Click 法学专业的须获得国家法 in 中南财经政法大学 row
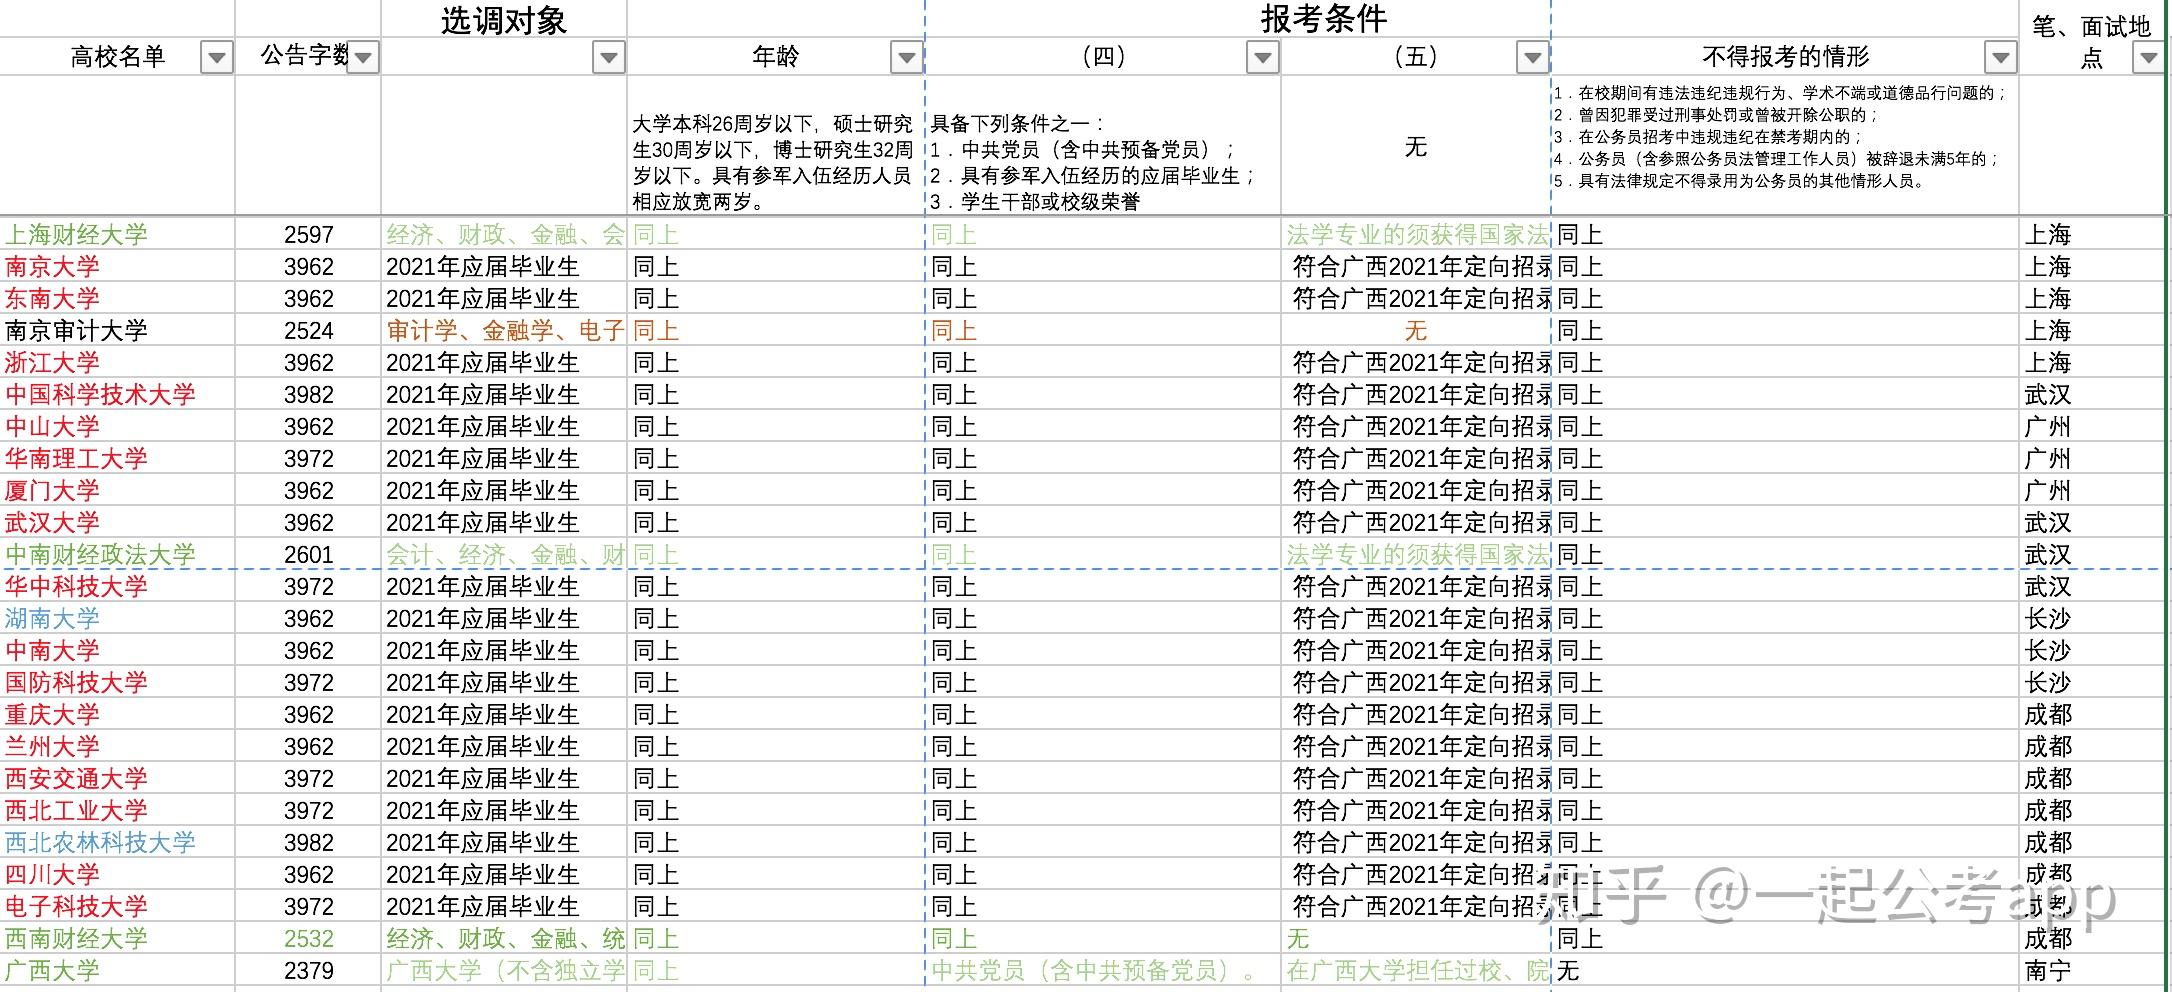Screen dimensions: 2172x992 click(1416, 555)
